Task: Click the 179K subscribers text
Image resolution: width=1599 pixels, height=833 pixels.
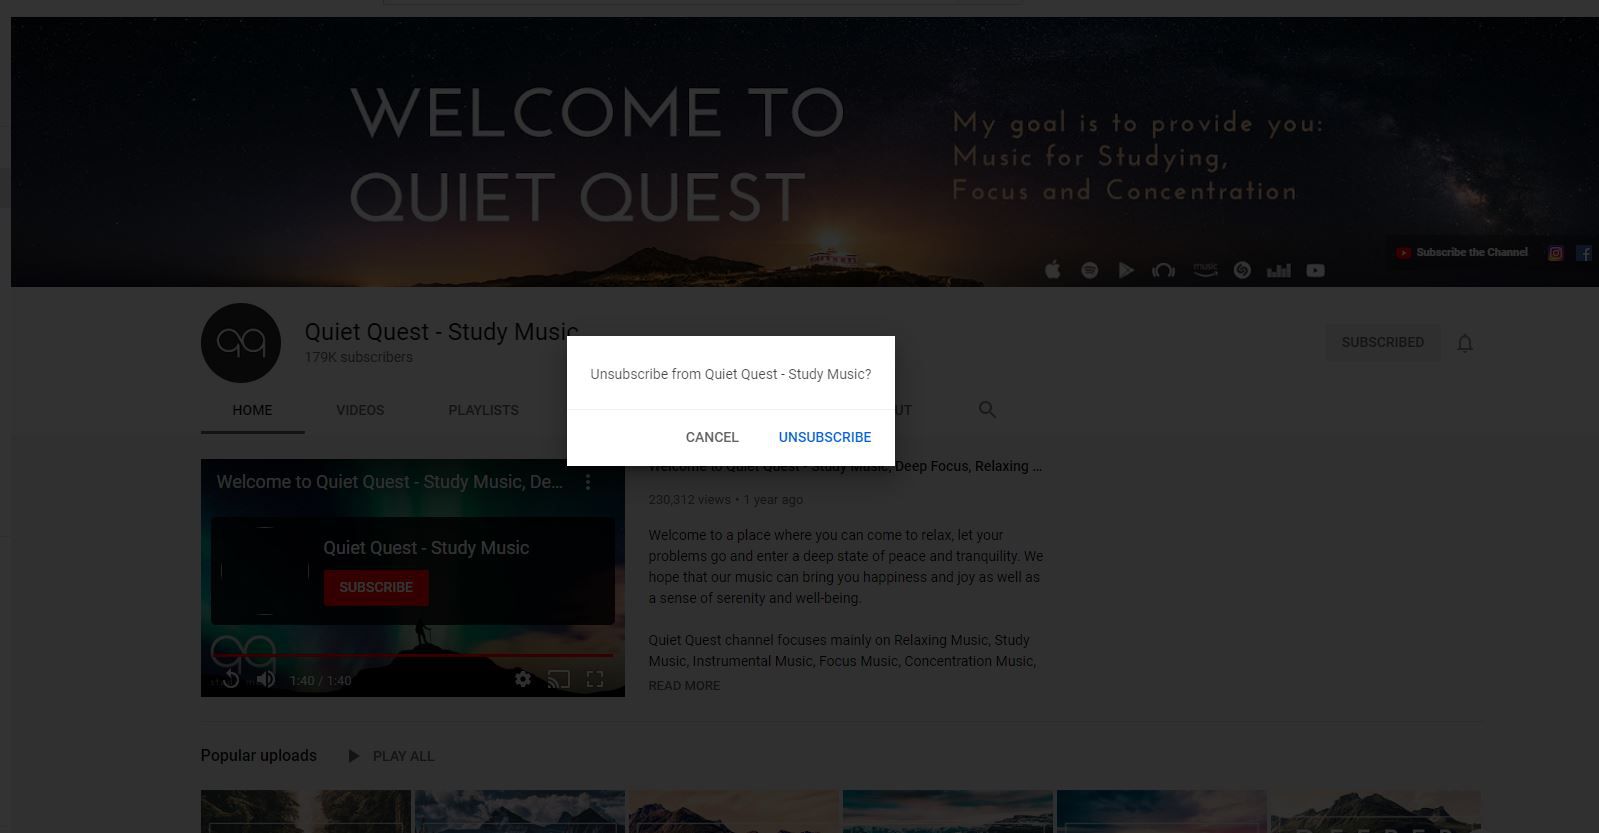Action: pyautogui.click(x=359, y=357)
